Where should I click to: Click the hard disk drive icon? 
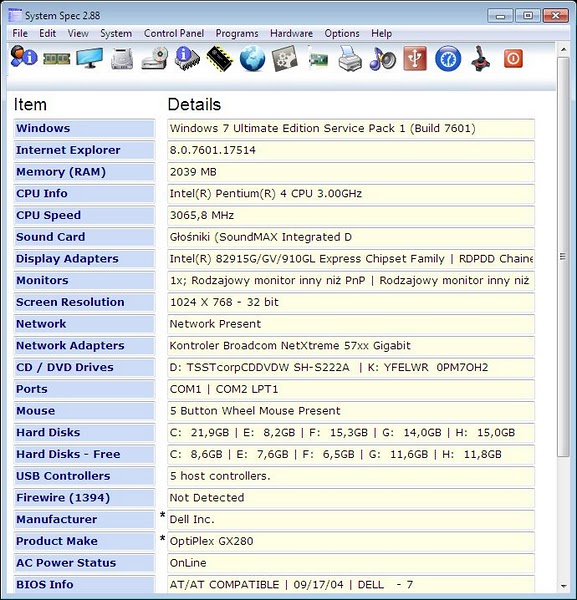click(x=122, y=59)
